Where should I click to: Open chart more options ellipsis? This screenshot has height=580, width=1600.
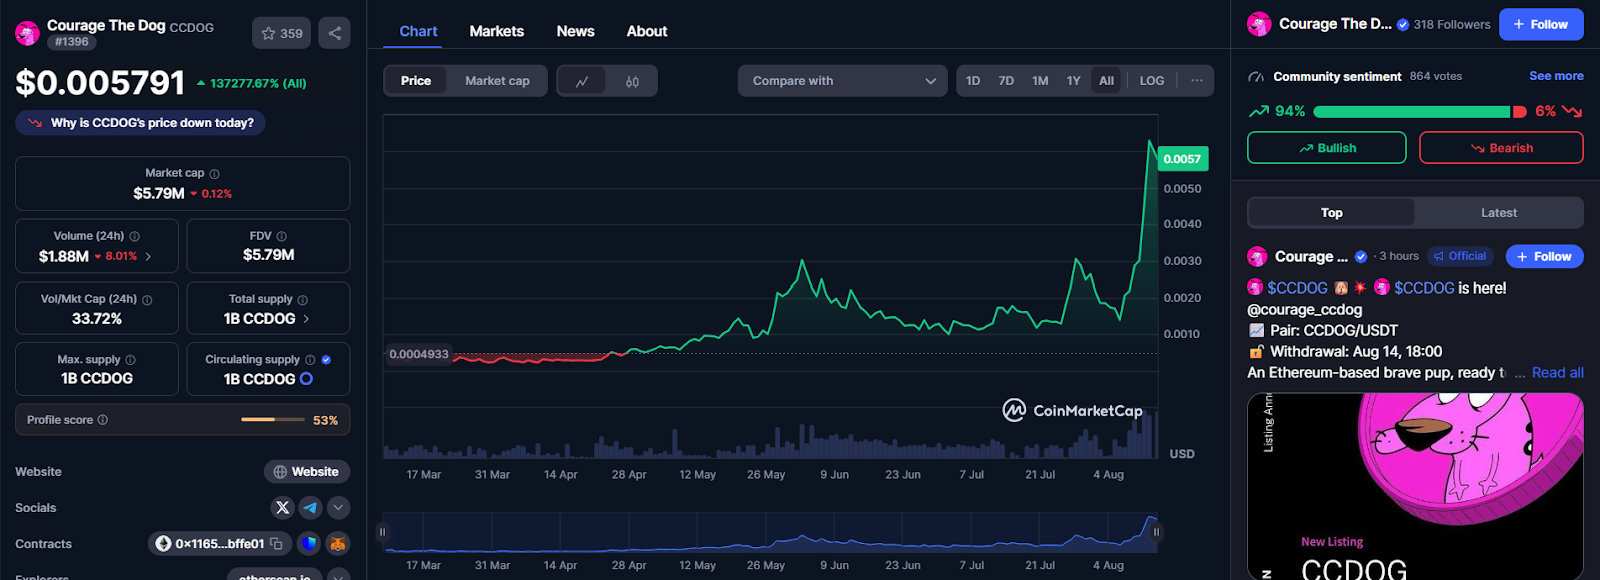coord(1196,81)
